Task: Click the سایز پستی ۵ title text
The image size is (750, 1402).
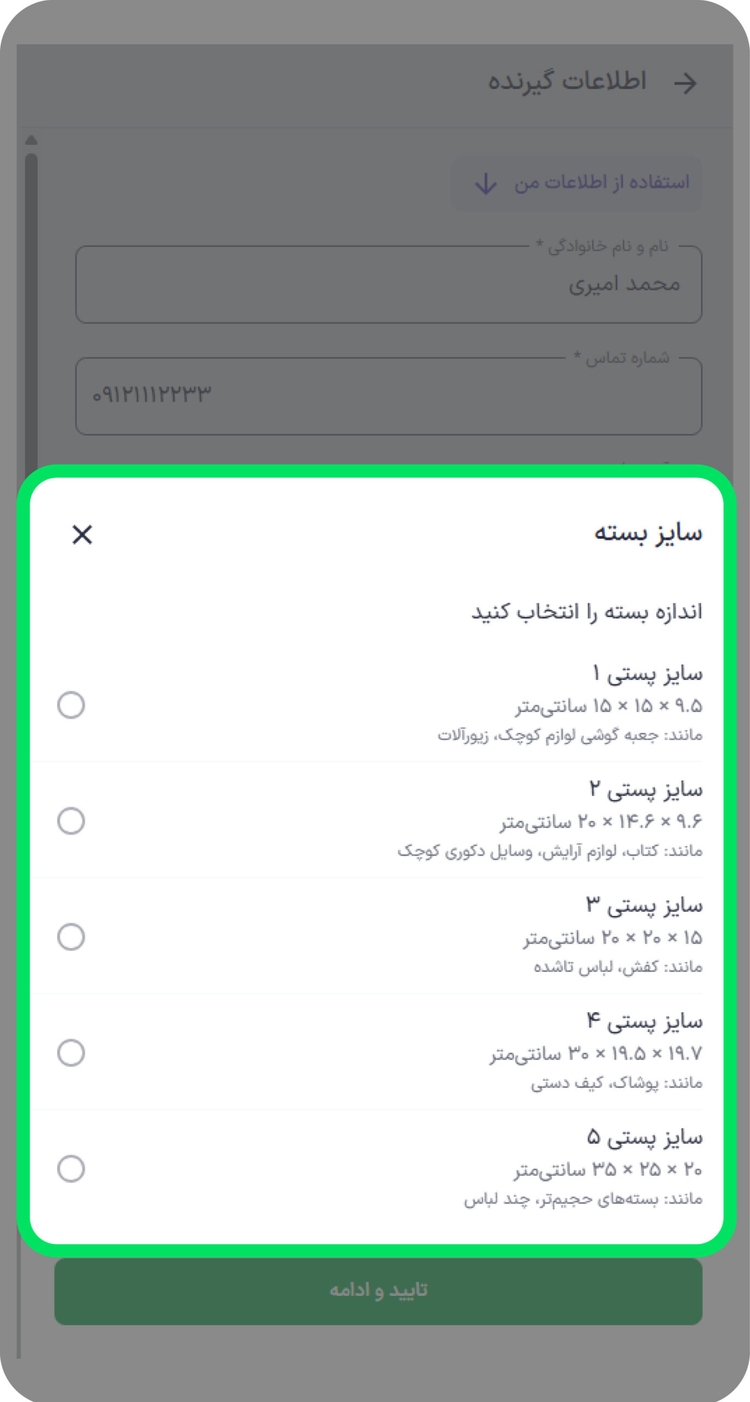Action: coord(644,1137)
